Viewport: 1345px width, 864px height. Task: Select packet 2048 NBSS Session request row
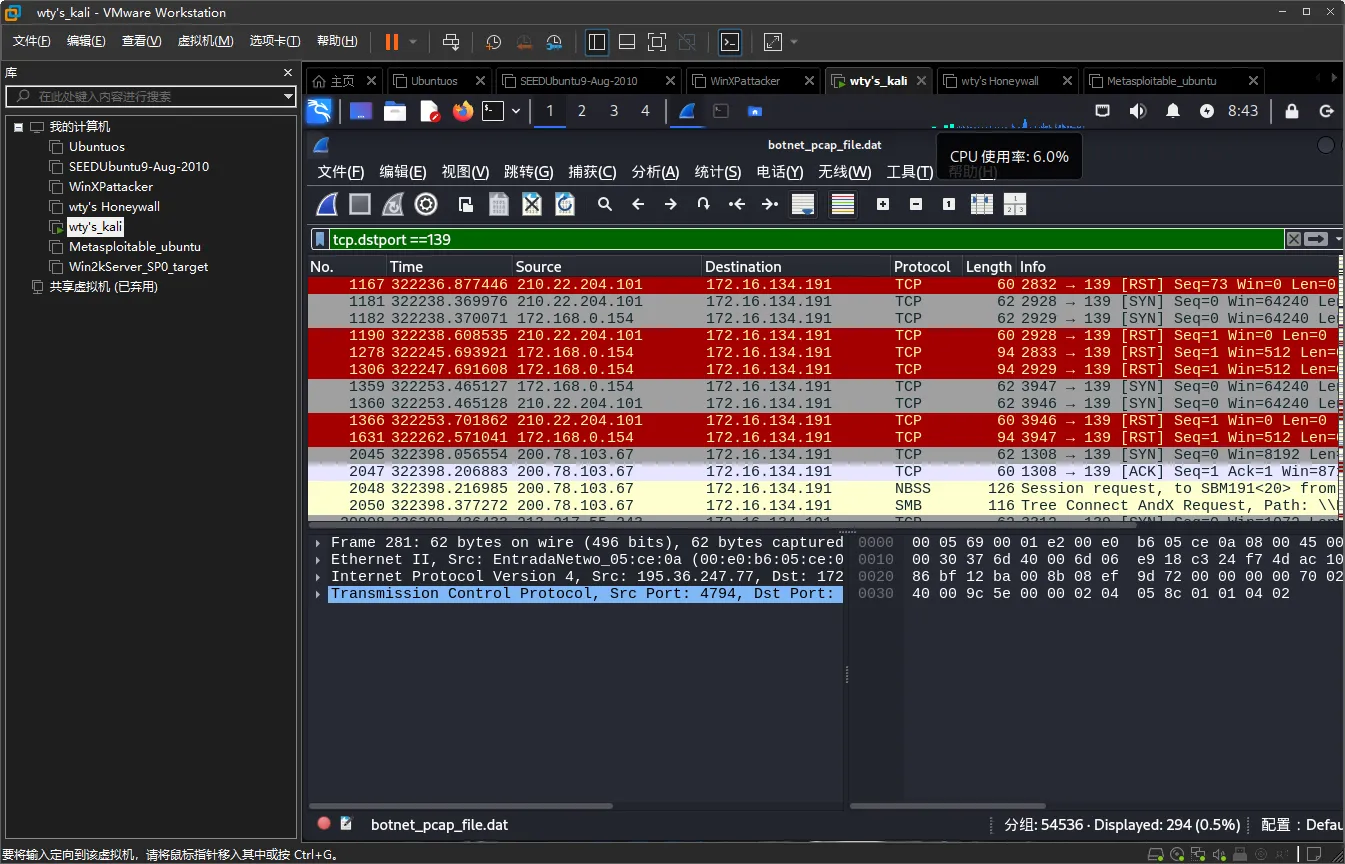click(x=825, y=489)
